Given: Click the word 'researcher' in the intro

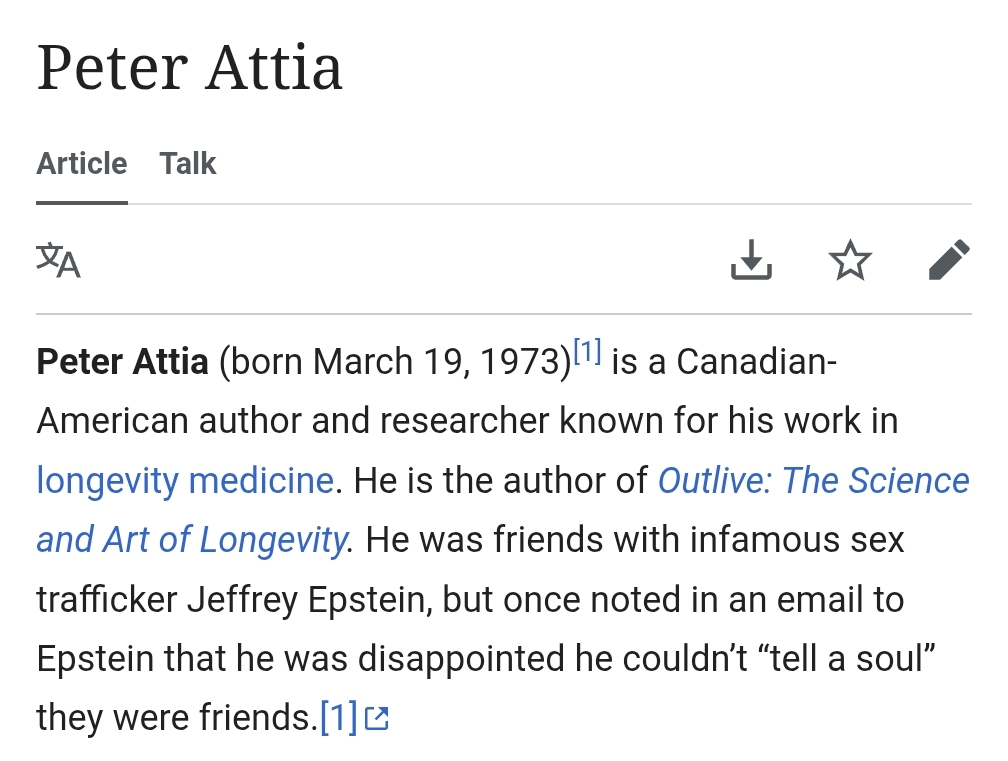Looking at the screenshot, I should 464,421.
